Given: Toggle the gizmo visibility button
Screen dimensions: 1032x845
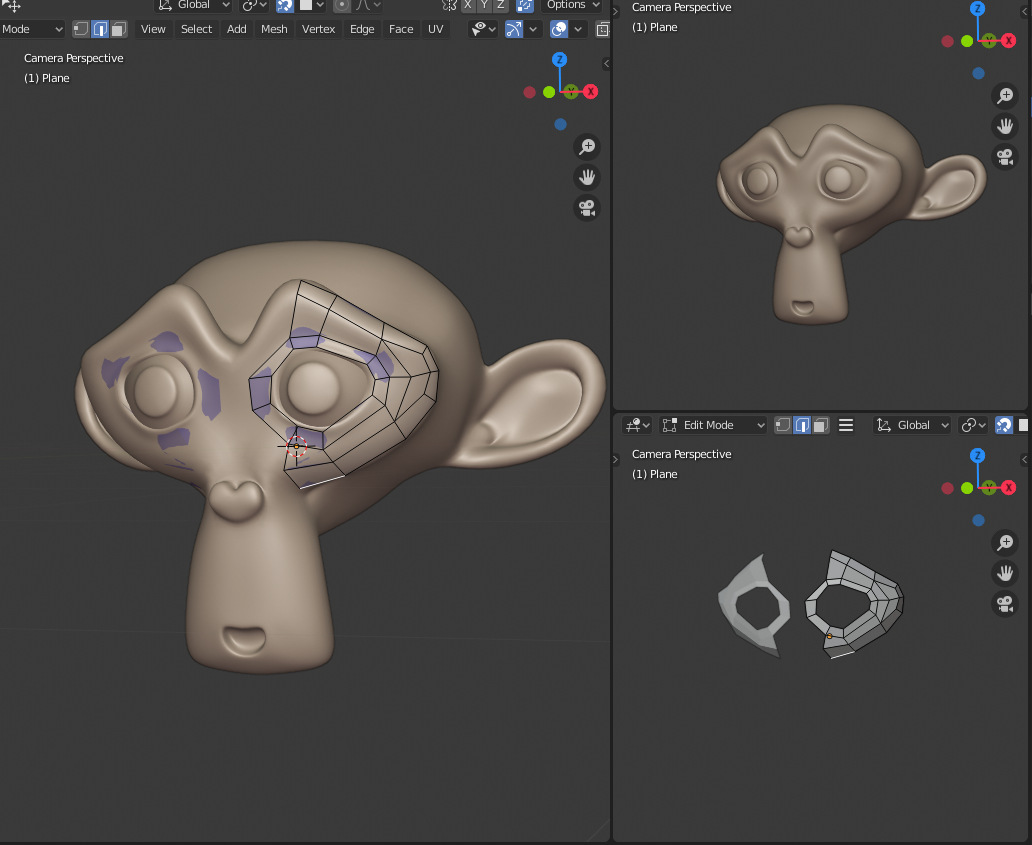Looking at the screenshot, I should [514, 29].
